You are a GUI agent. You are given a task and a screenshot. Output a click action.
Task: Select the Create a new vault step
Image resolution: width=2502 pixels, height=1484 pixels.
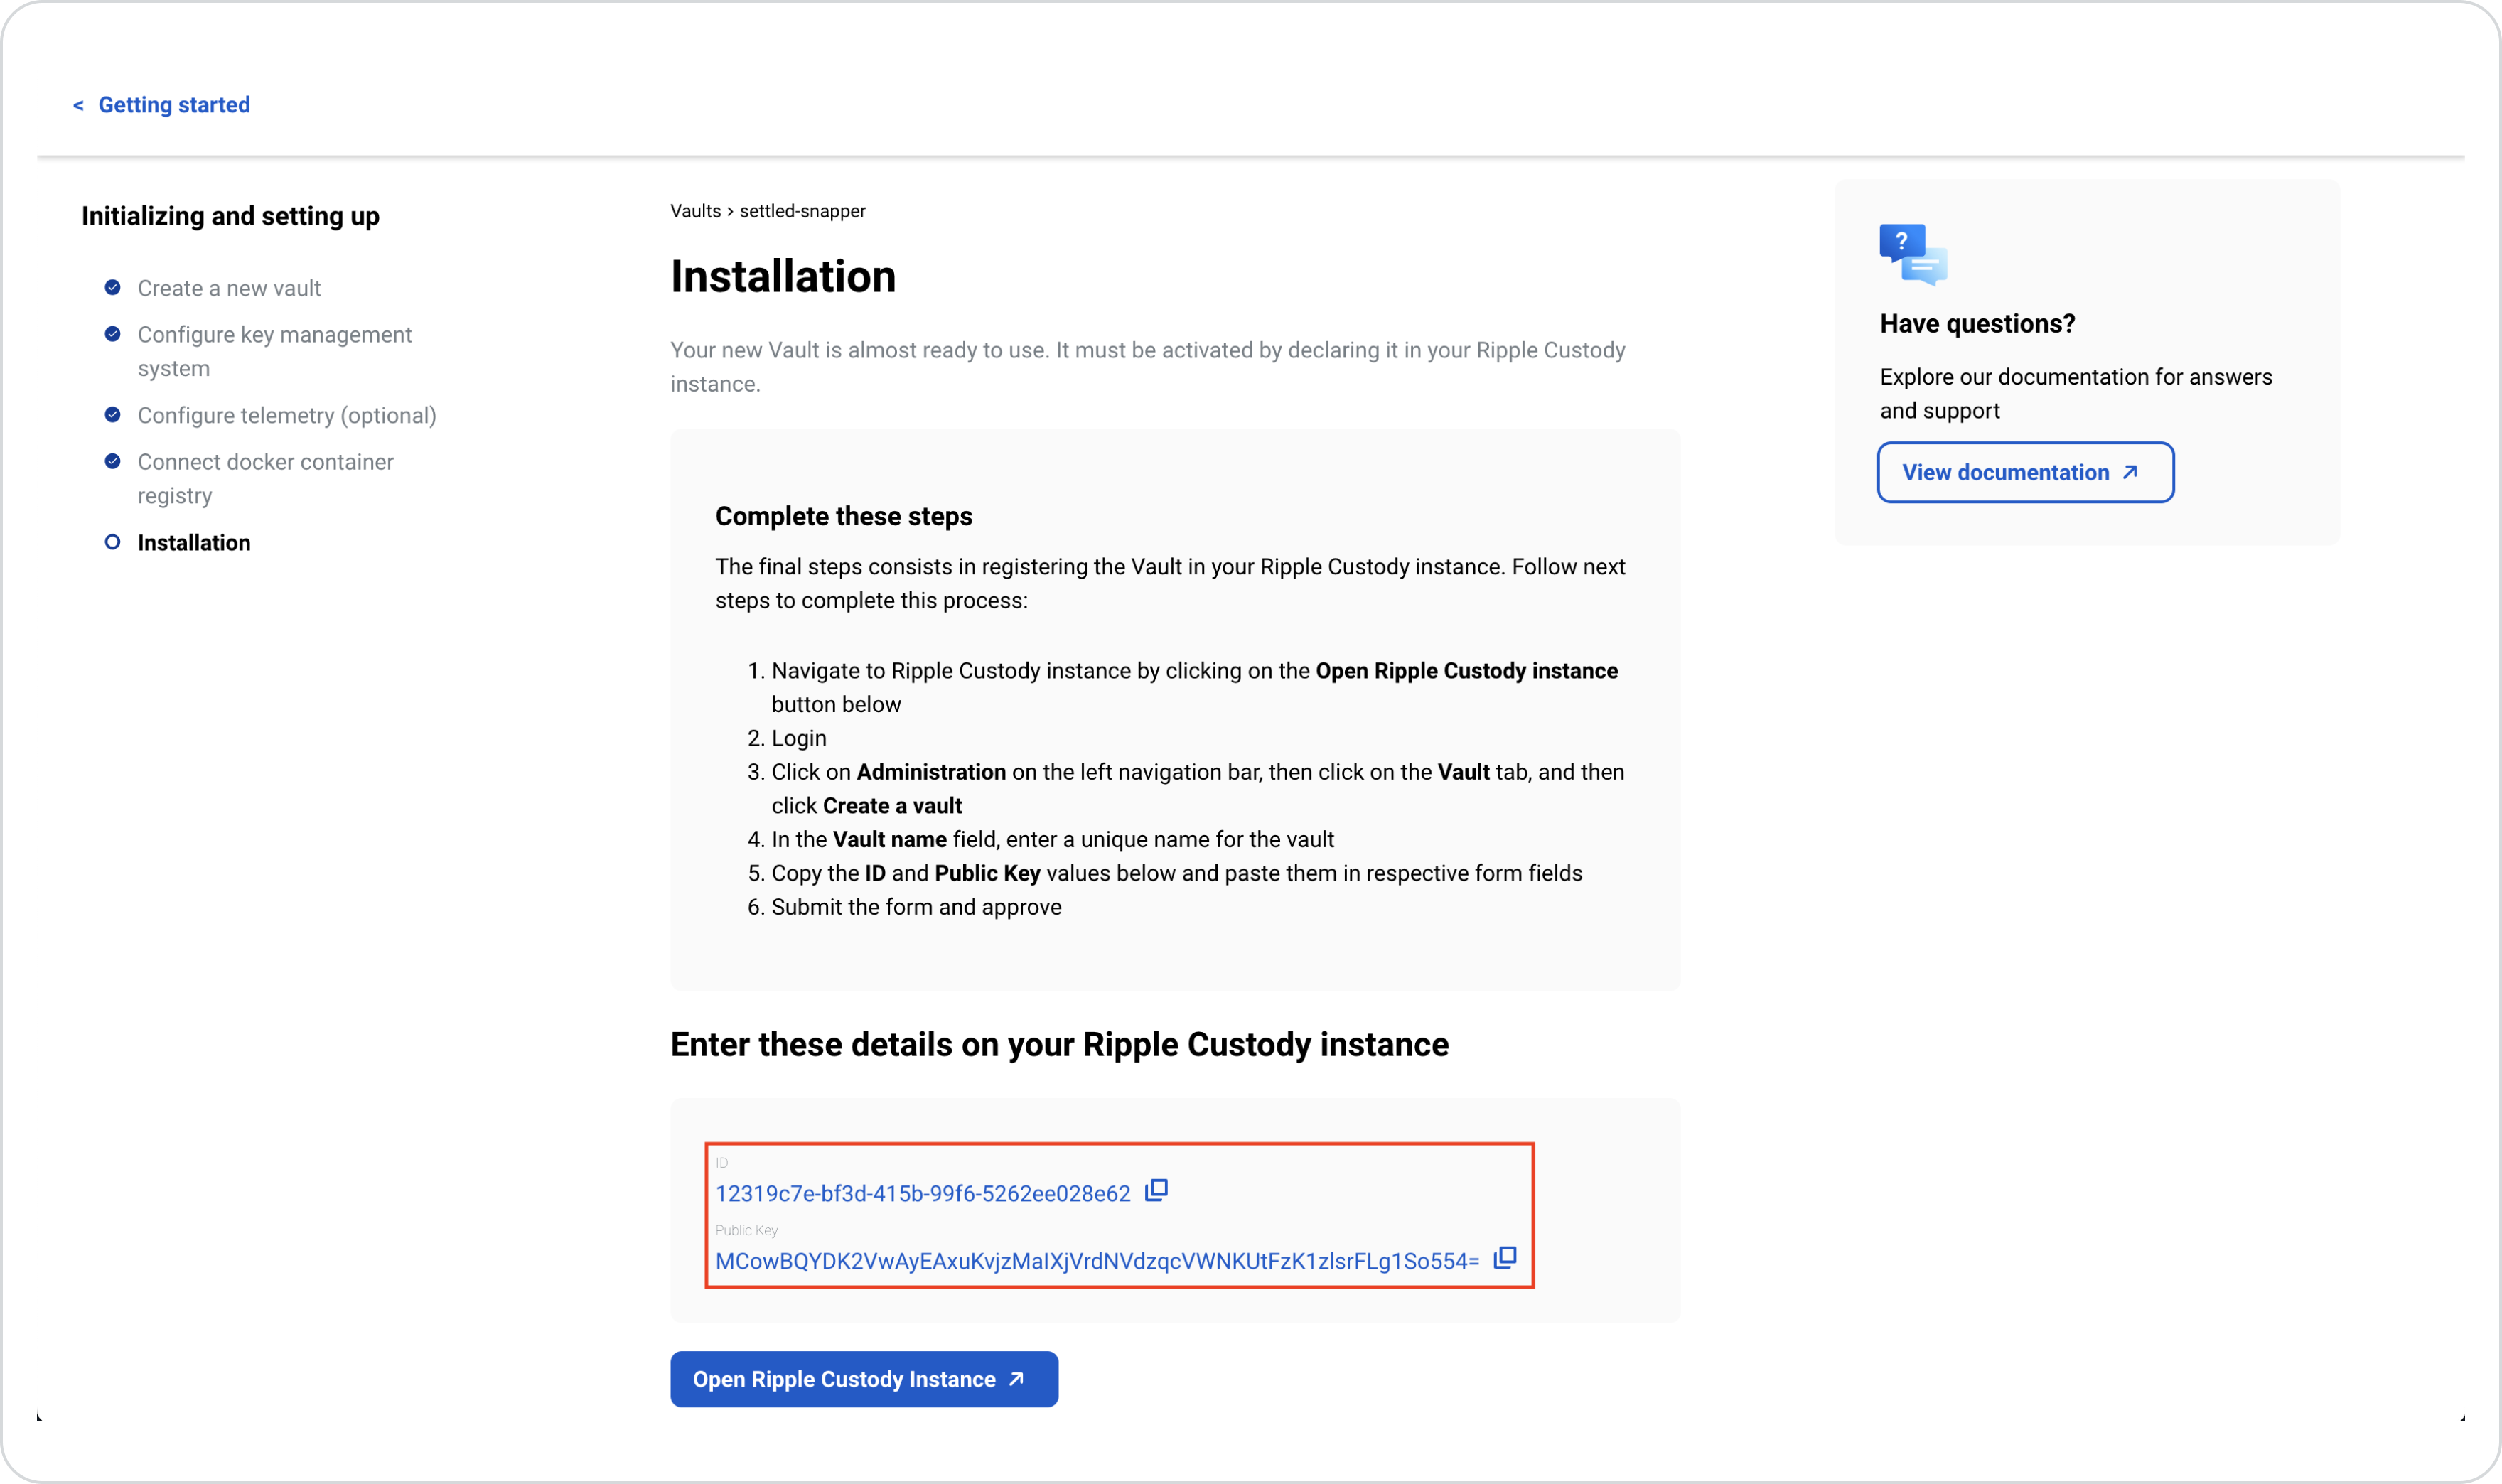click(x=229, y=288)
